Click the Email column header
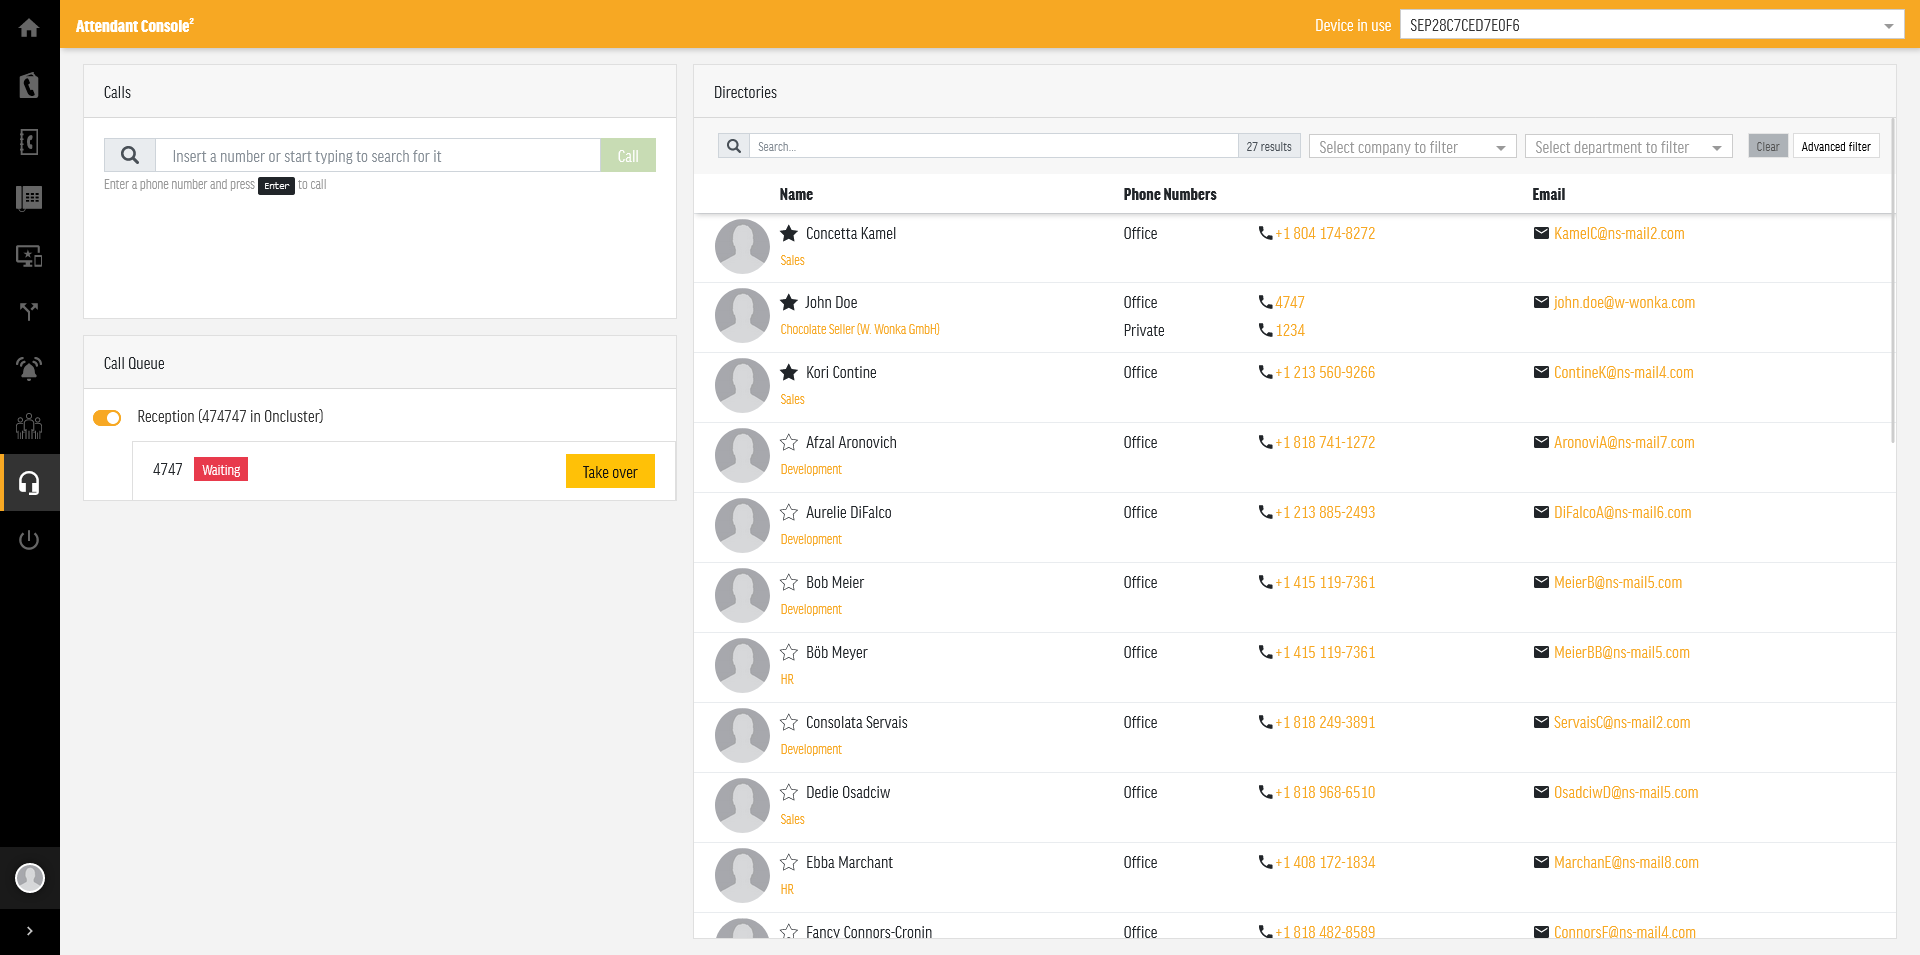Screen dimensions: 1920x955 [1548, 194]
